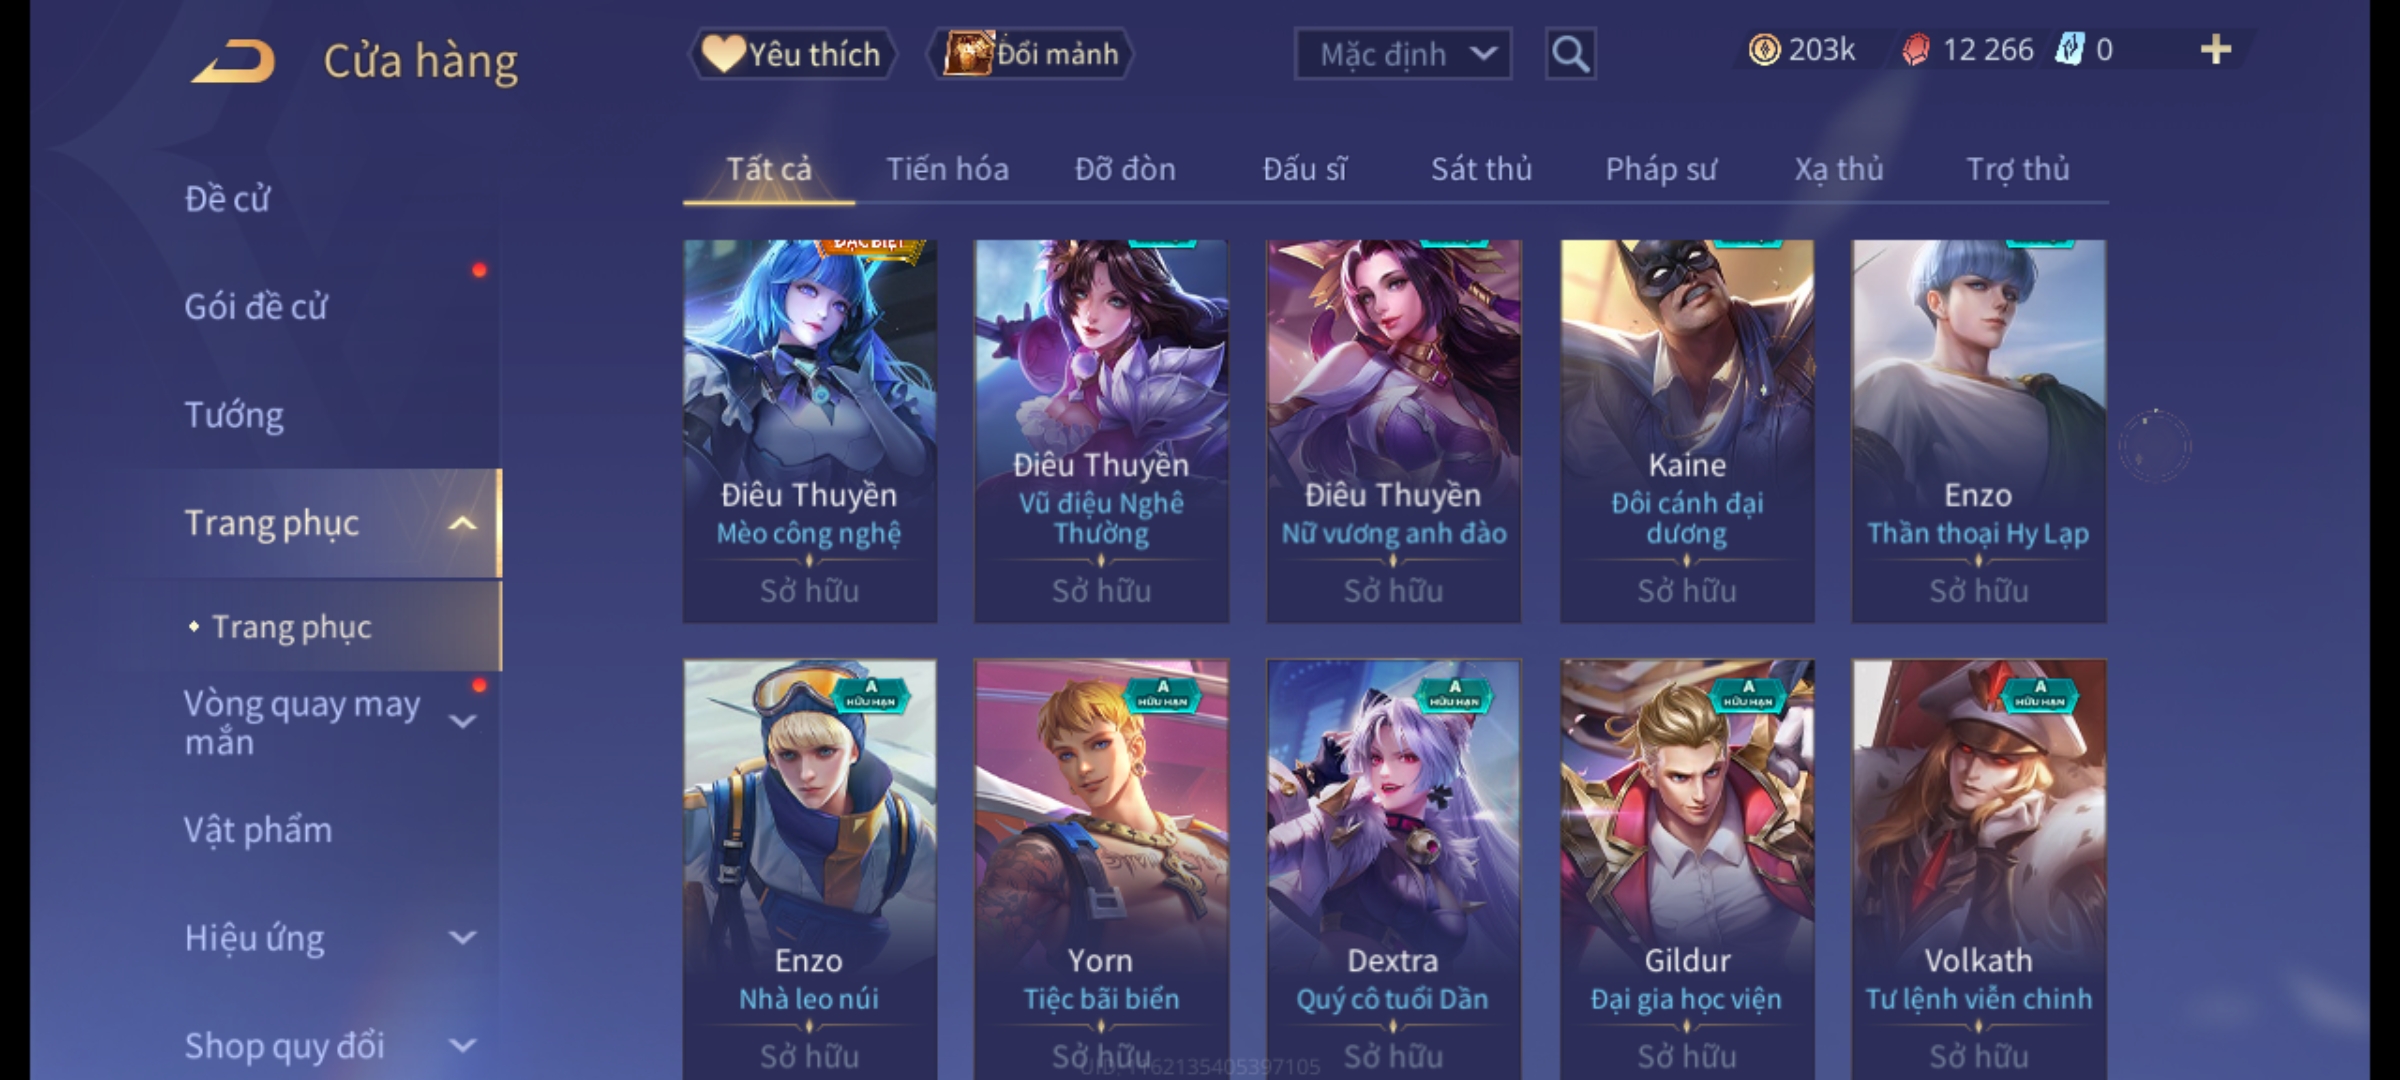Viewport: 2400px width, 1080px height.
Task: Switch to the Pháp sư tab
Action: (1660, 169)
